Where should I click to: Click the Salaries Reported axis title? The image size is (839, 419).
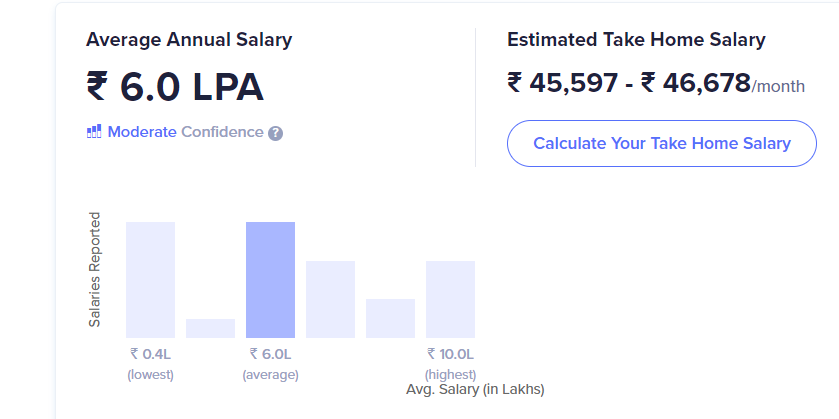pos(95,270)
